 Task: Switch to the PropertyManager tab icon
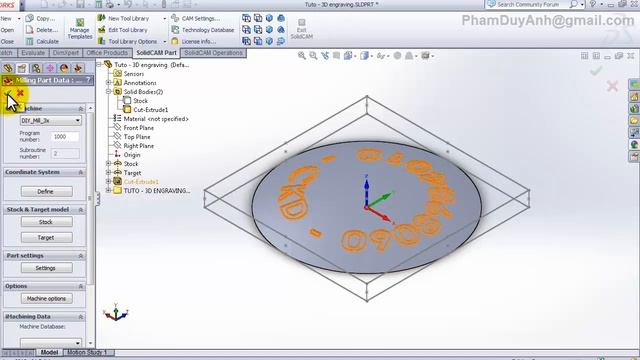[22, 68]
